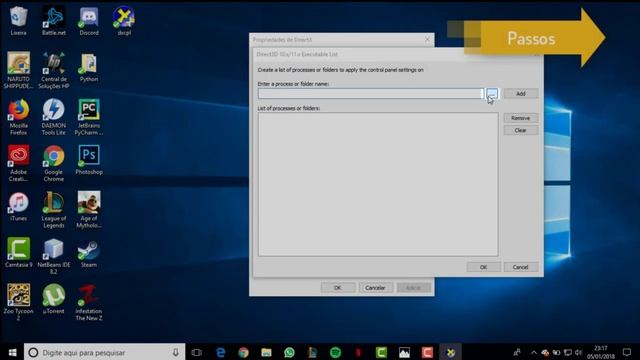The width and height of the screenshot is (640, 360).
Task: Open Chrome from the taskbar
Action: click(244, 352)
